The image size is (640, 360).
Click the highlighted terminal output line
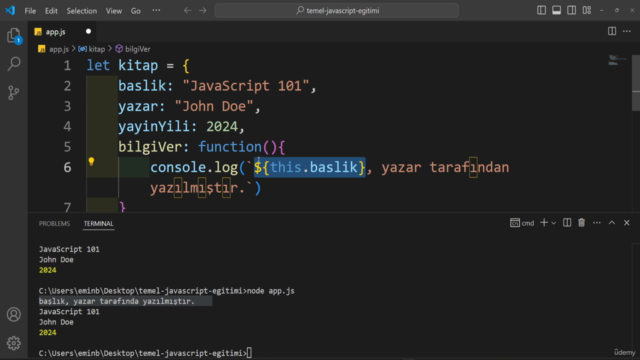point(125,301)
